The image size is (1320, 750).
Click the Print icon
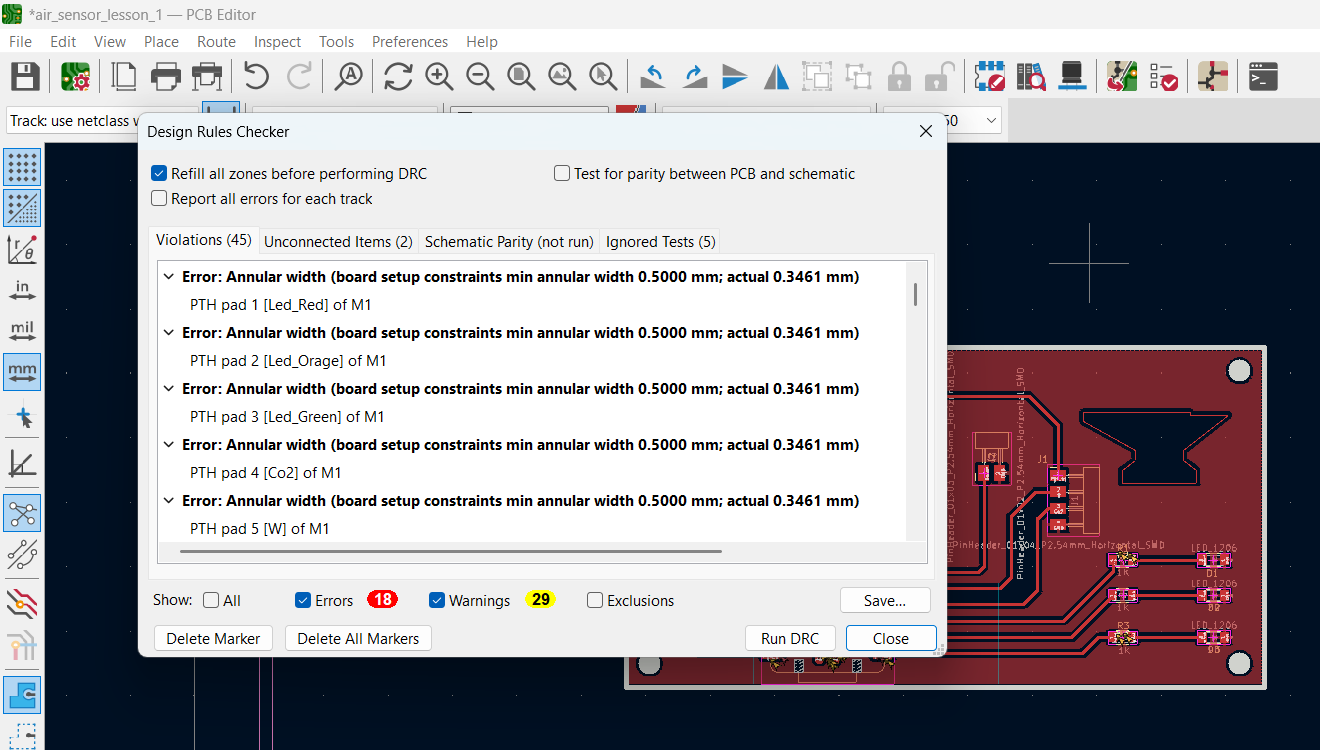click(x=165, y=76)
